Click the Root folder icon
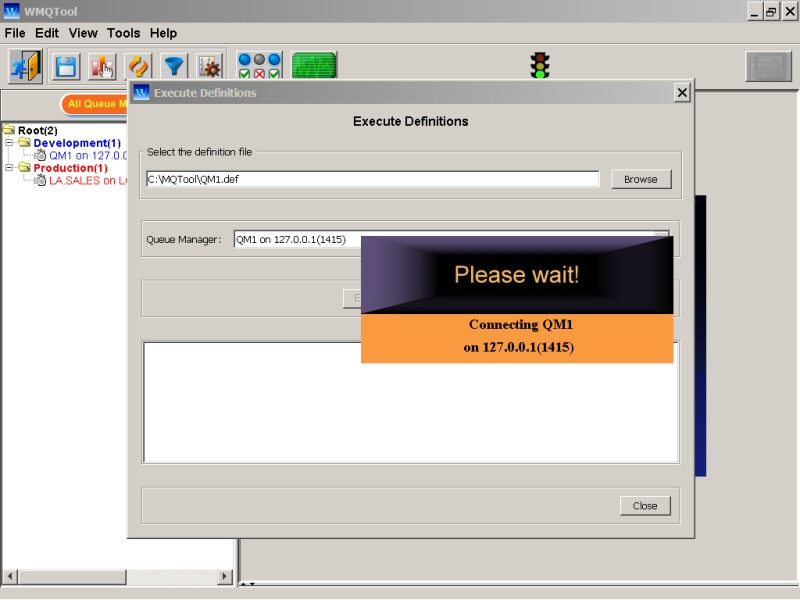Viewport: 800px width, 600px height. (9, 129)
